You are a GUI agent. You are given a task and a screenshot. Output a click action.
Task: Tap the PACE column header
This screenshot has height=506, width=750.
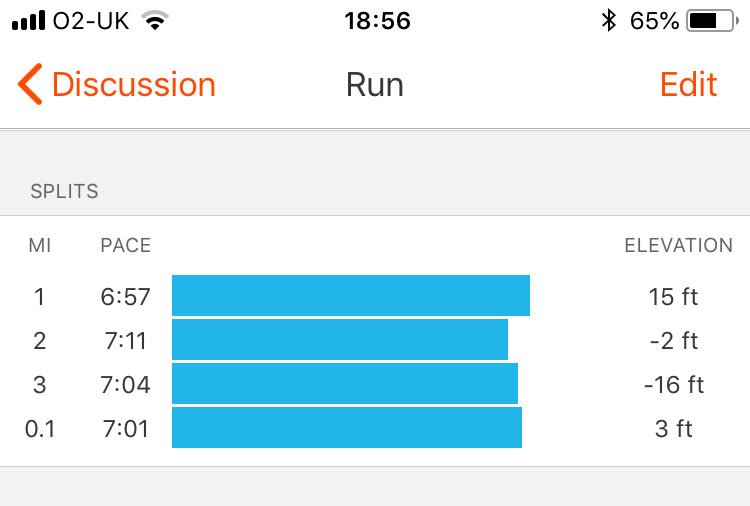125,246
